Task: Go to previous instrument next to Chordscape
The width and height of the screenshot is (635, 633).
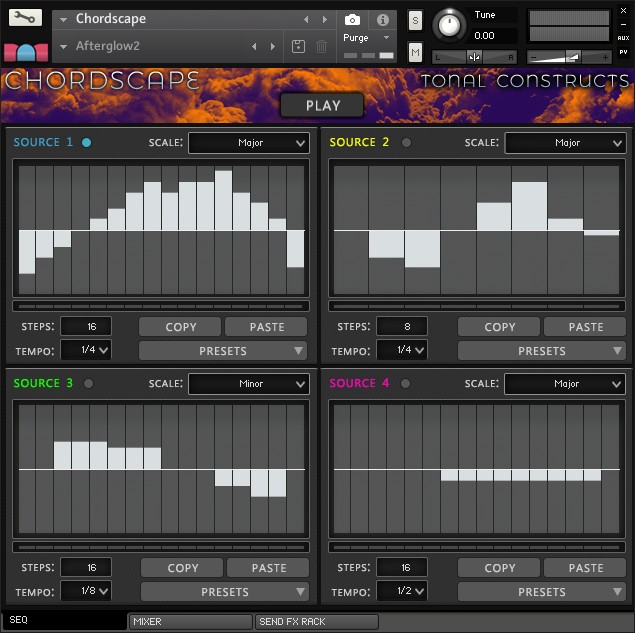Action: (306, 19)
